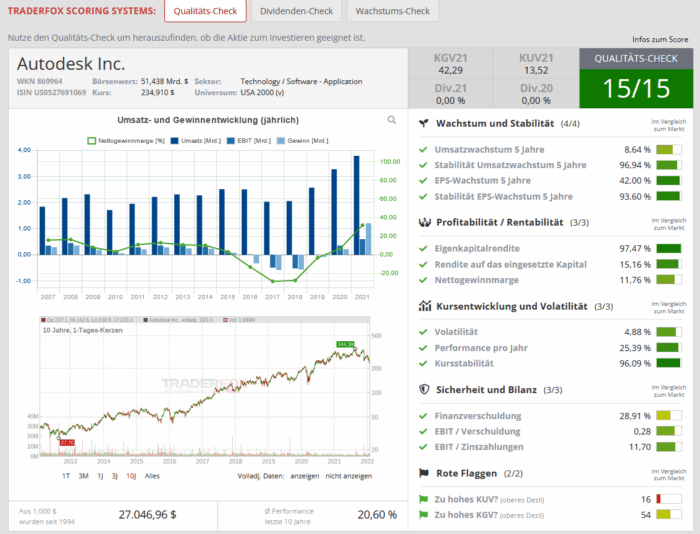
Task: Click the Eigenkapitalrendite market comparison bar
Action: click(x=667, y=248)
